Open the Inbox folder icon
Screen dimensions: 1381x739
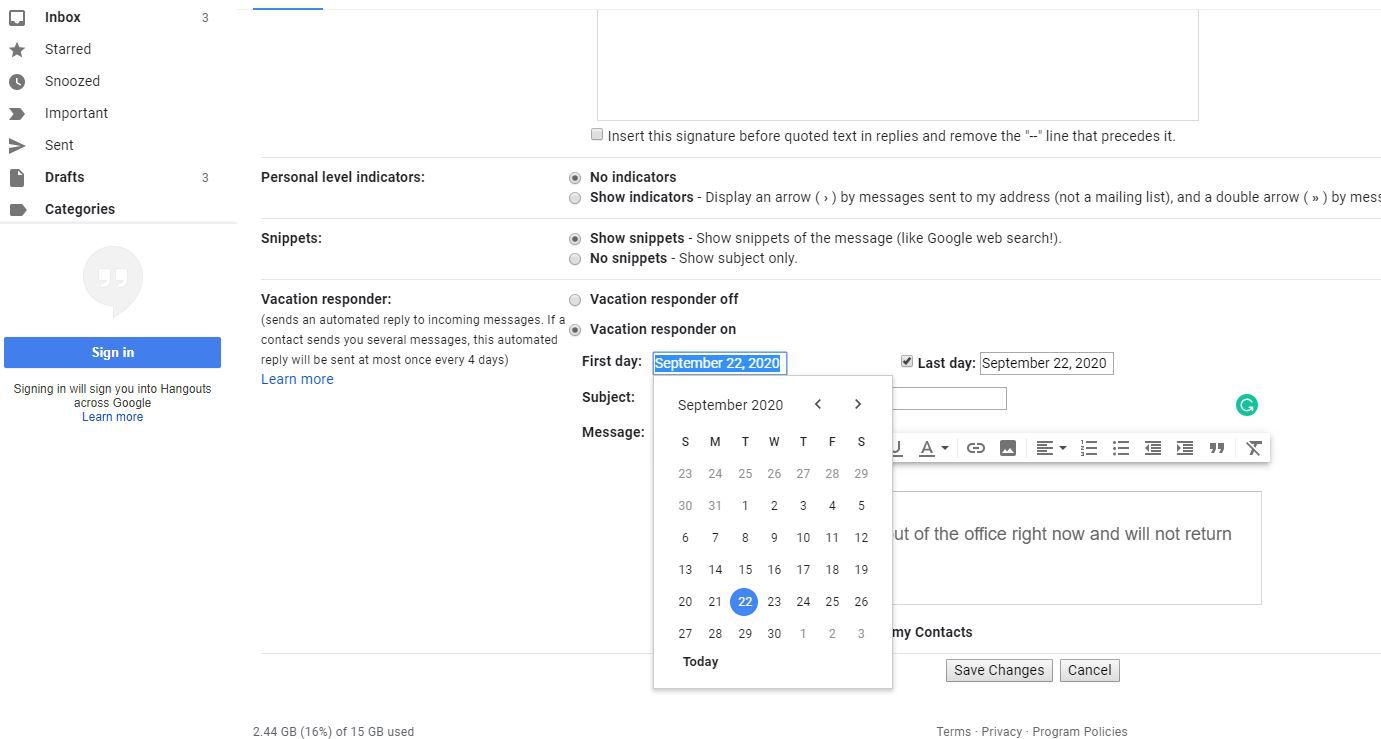pyautogui.click(x=17, y=17)
